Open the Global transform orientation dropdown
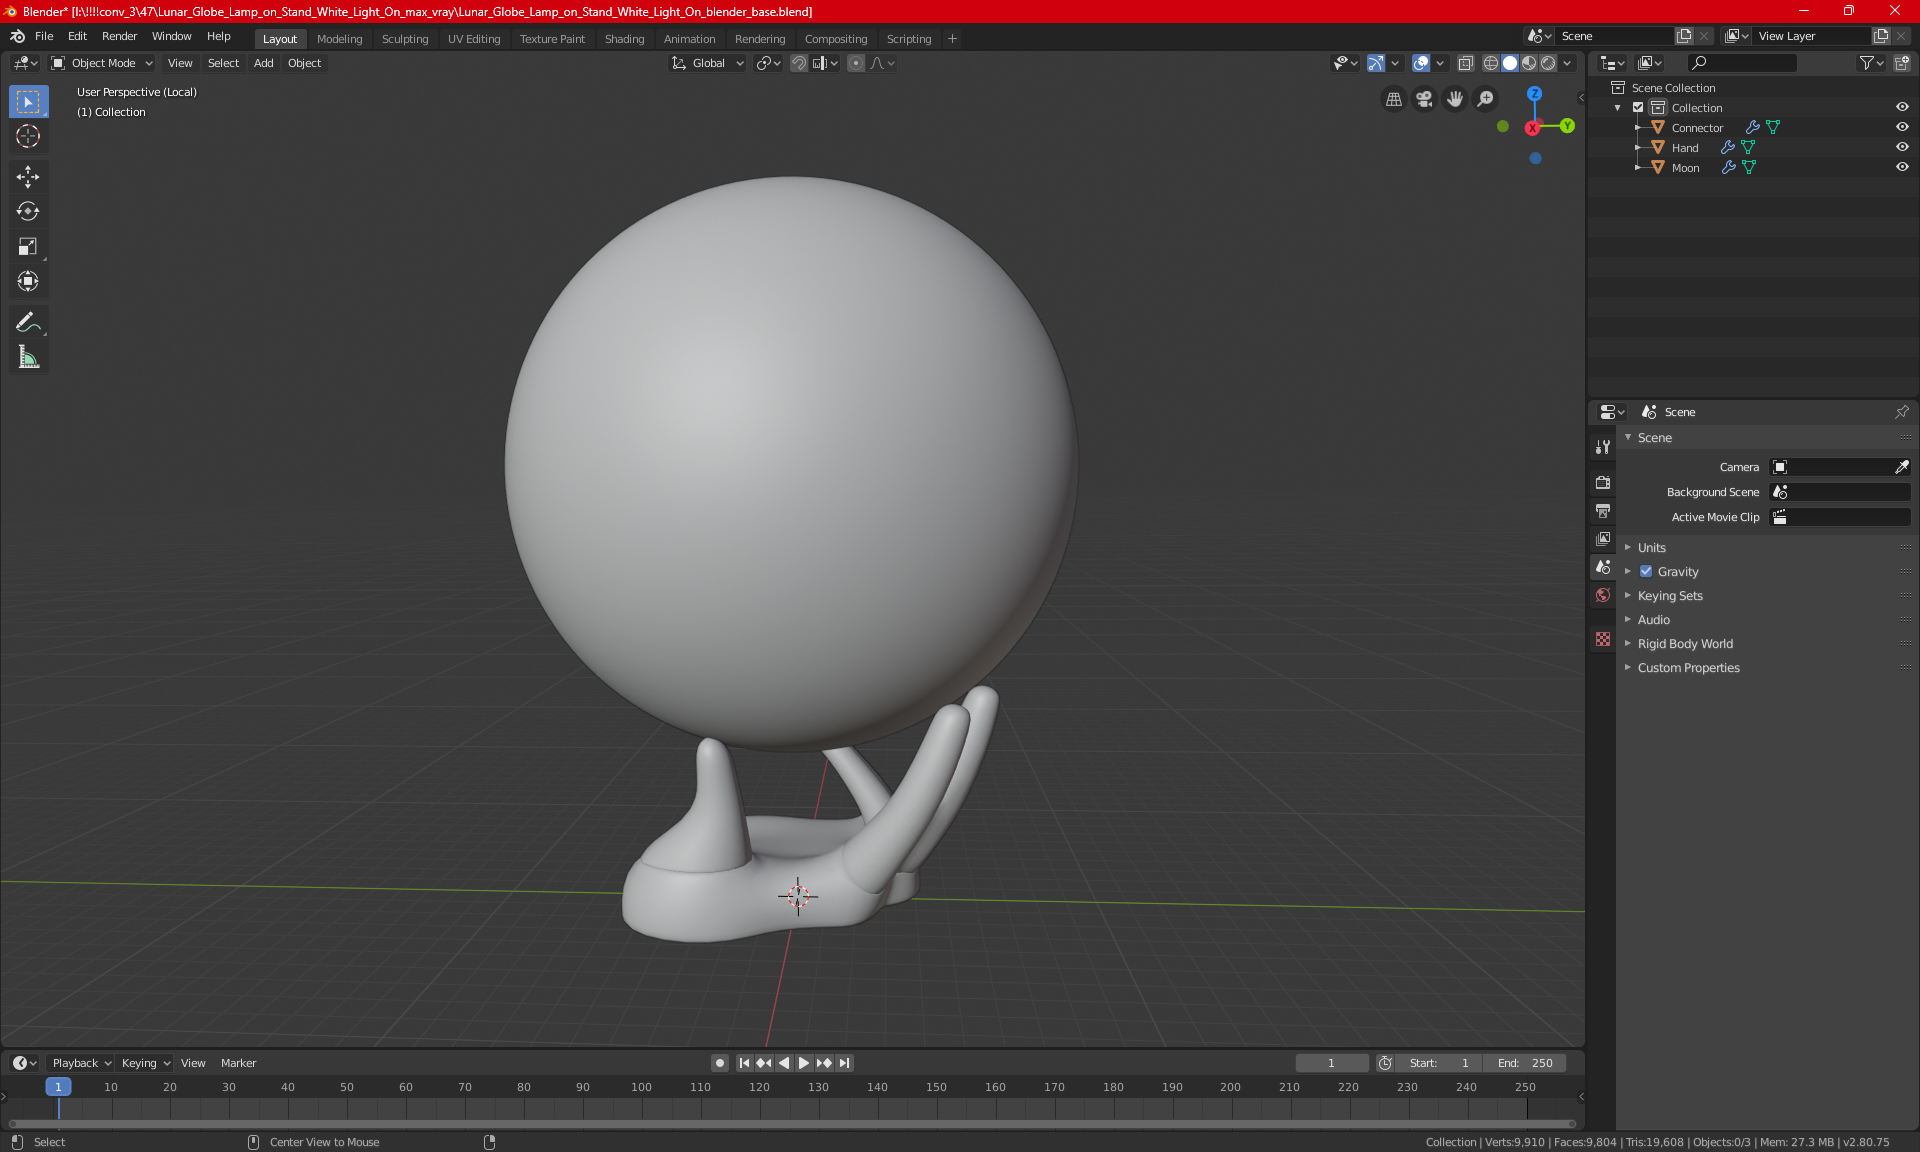 coord(708,63)
